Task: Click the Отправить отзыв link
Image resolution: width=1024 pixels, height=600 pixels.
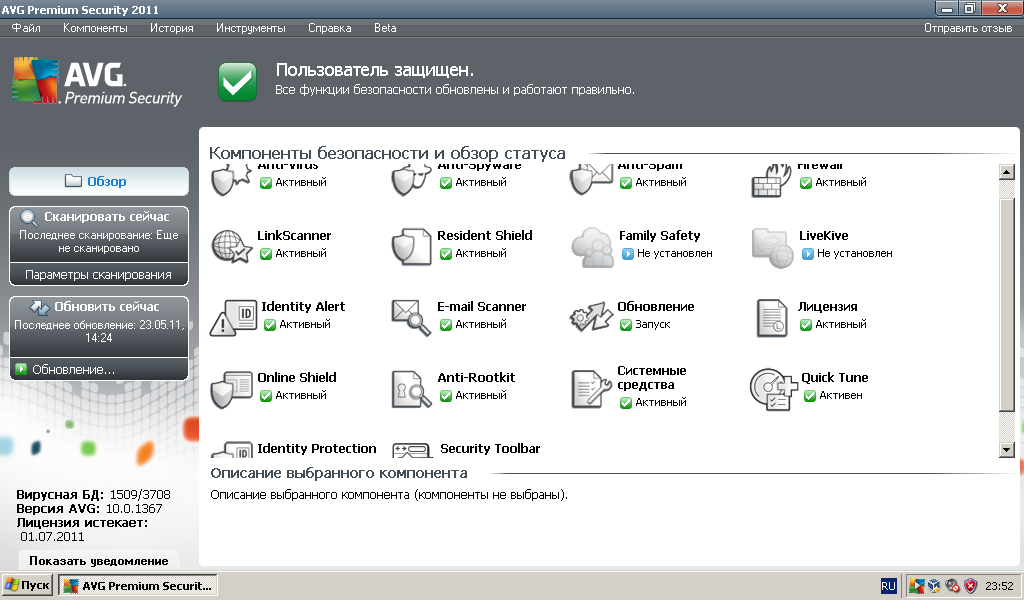Action: point(968,28)
